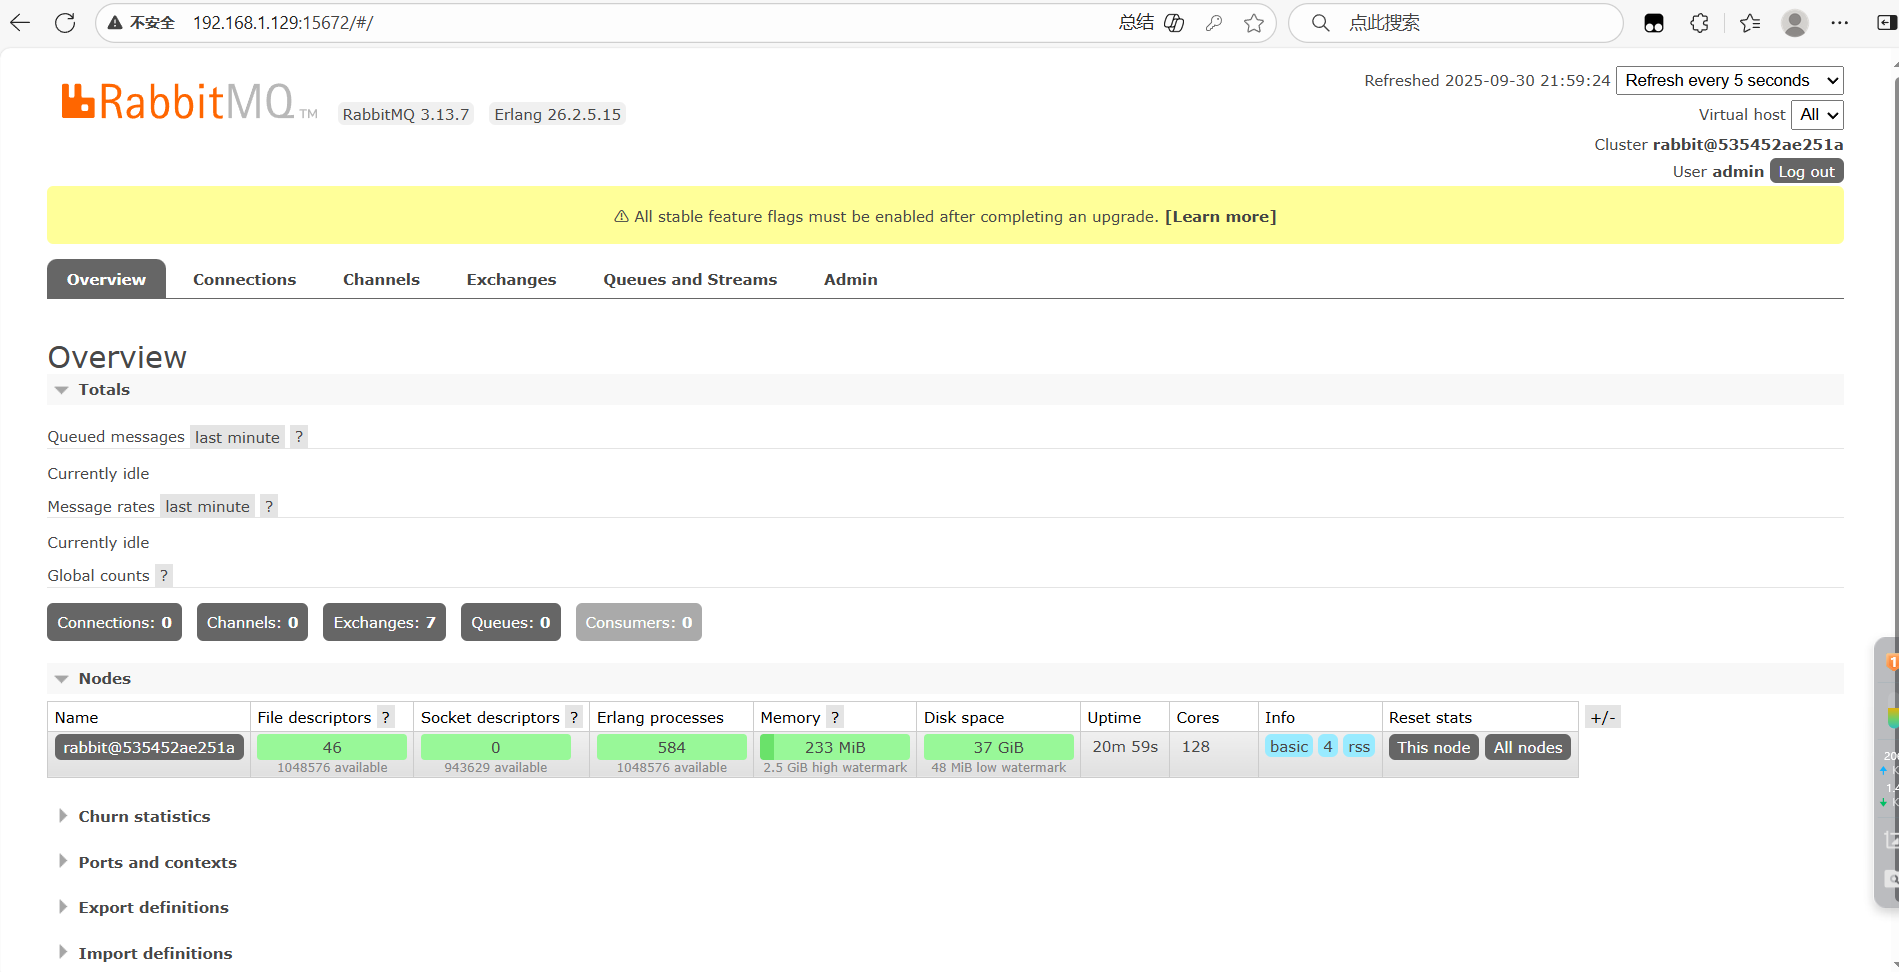Expand Churn statistics section
This screenshot has height=972, width=1899.
(x=144, y=816)
